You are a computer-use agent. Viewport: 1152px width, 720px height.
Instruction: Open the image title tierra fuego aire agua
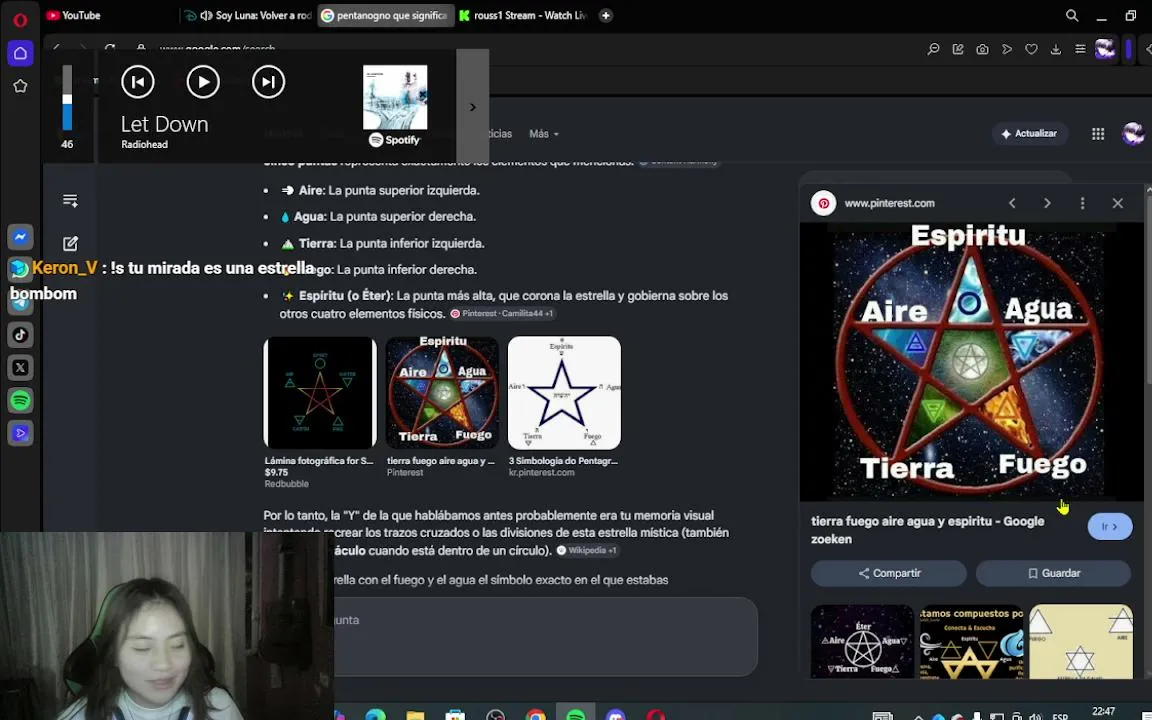[x=927, y=530]
